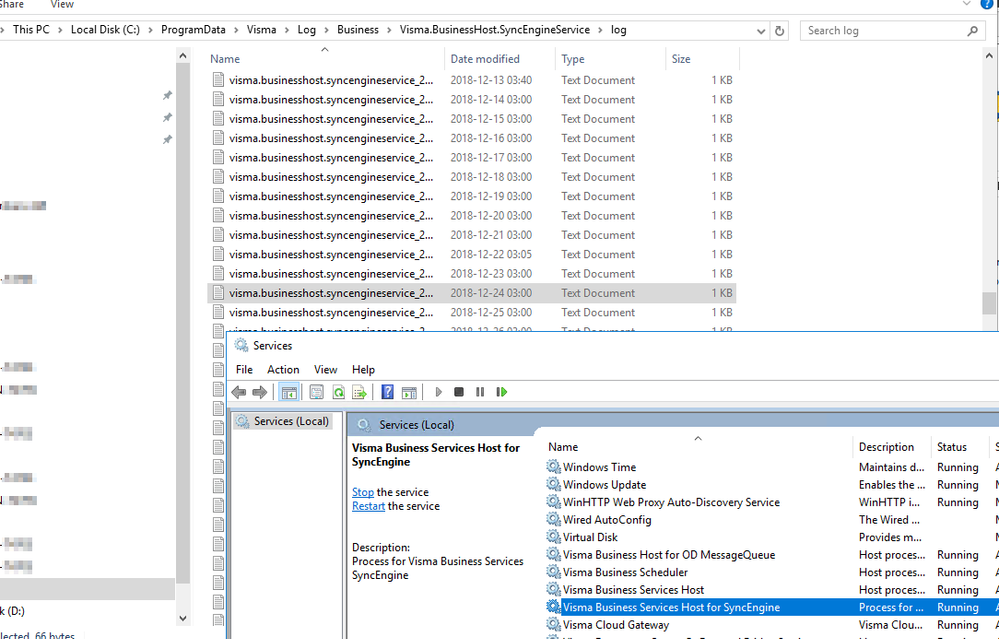The height and width of the screenshot is (639, 999).
Task: Go to Business folder in the breadcrumb
Action: (x=357, y=29)
